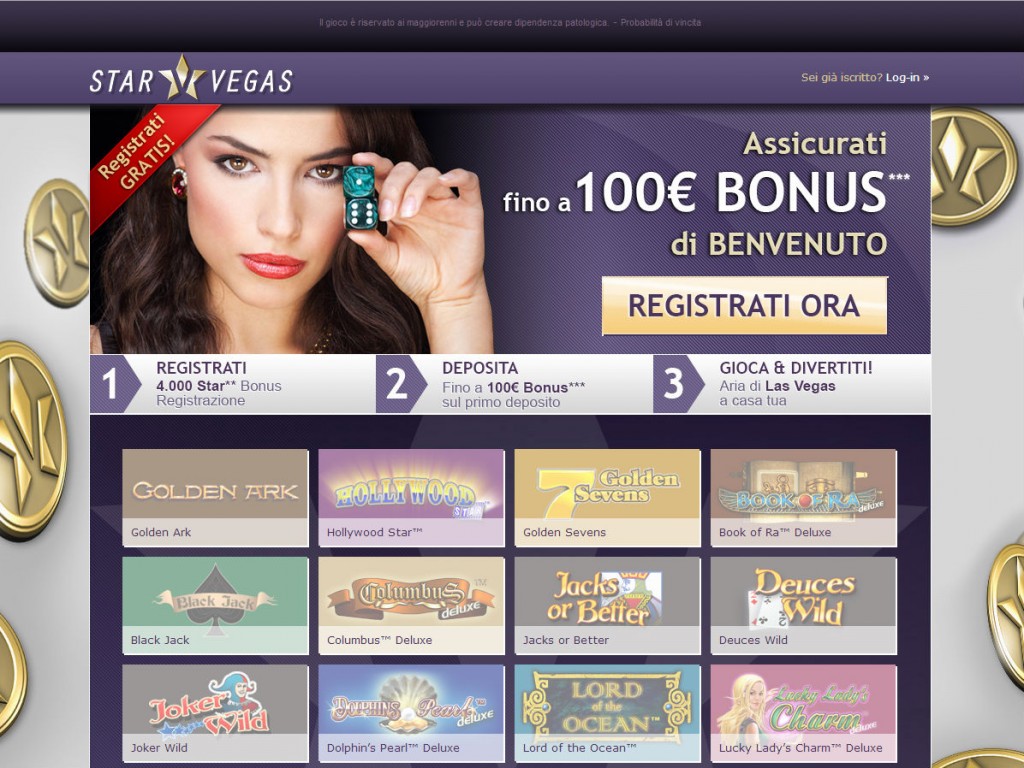1024x768 pixels.
Task: Select step 2 Deposita arrow icon
Action: pyautogui.click(x=401, y=384)
